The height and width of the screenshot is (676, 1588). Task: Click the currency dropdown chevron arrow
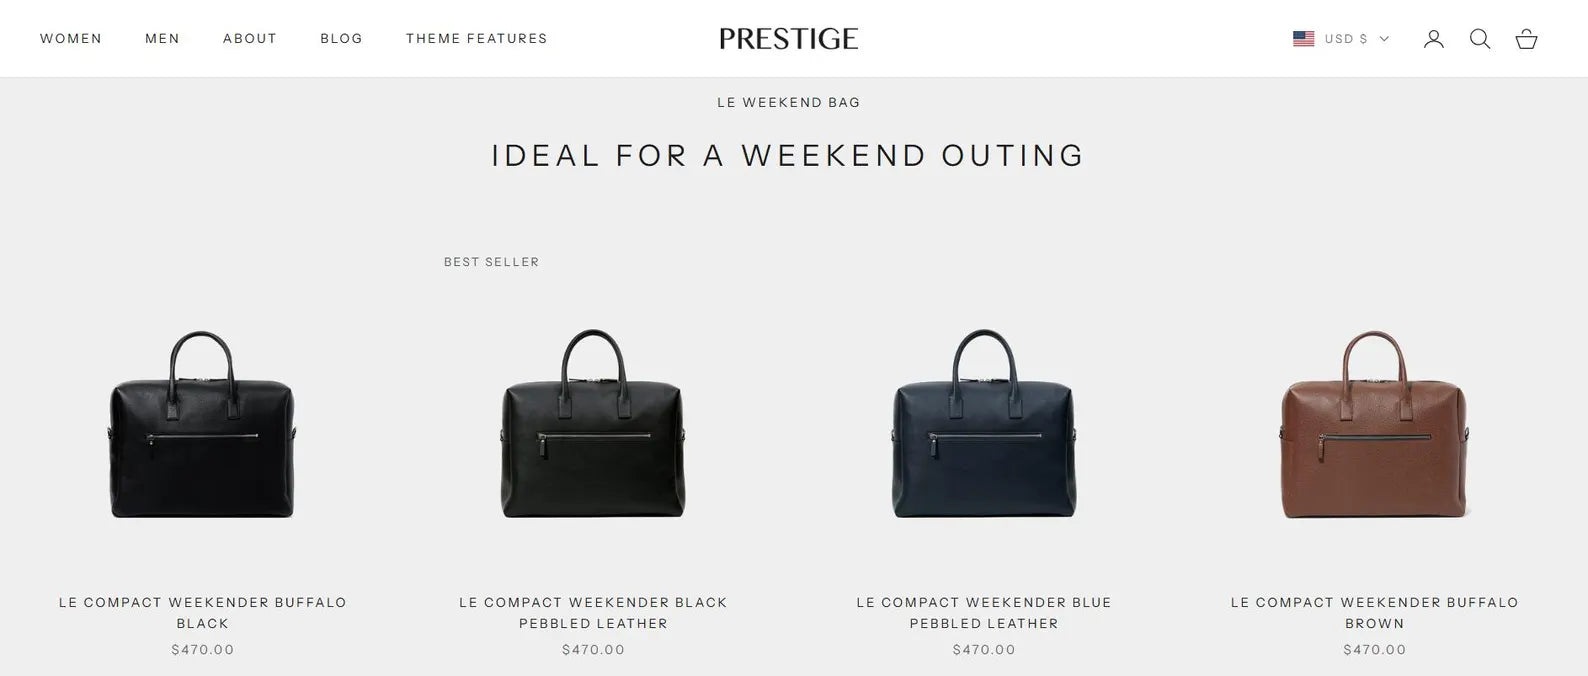1385,39
